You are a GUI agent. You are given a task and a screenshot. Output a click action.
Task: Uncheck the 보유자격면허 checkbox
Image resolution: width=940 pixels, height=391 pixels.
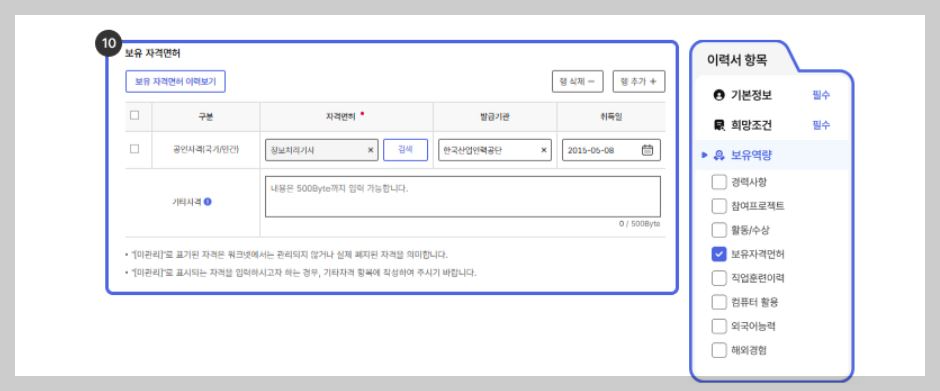pos(719,254)
